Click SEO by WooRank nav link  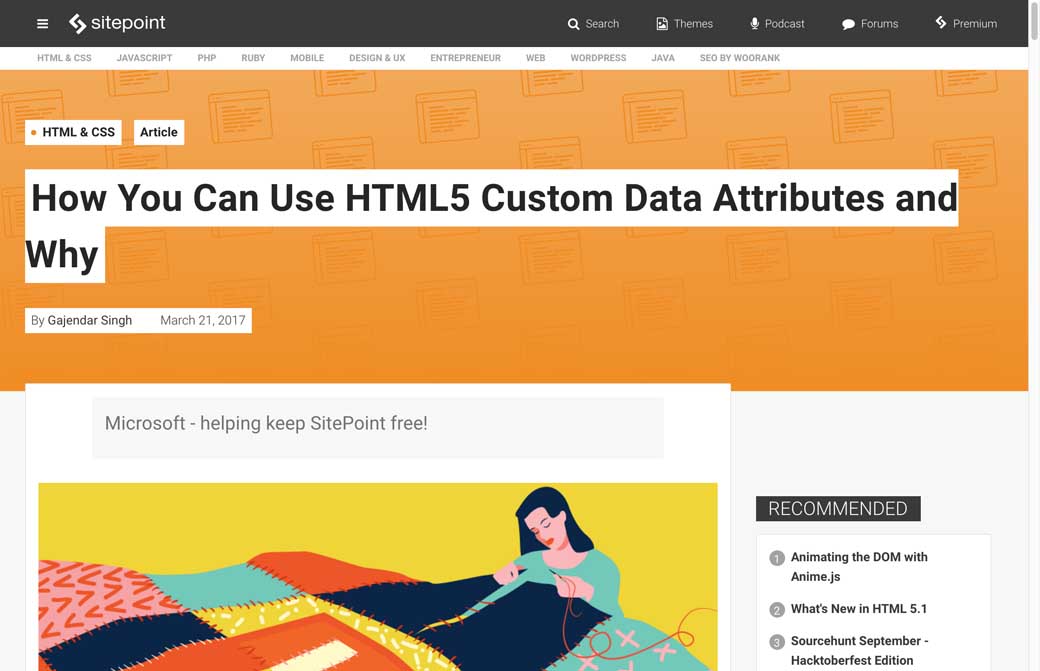[x=739, y=58]
